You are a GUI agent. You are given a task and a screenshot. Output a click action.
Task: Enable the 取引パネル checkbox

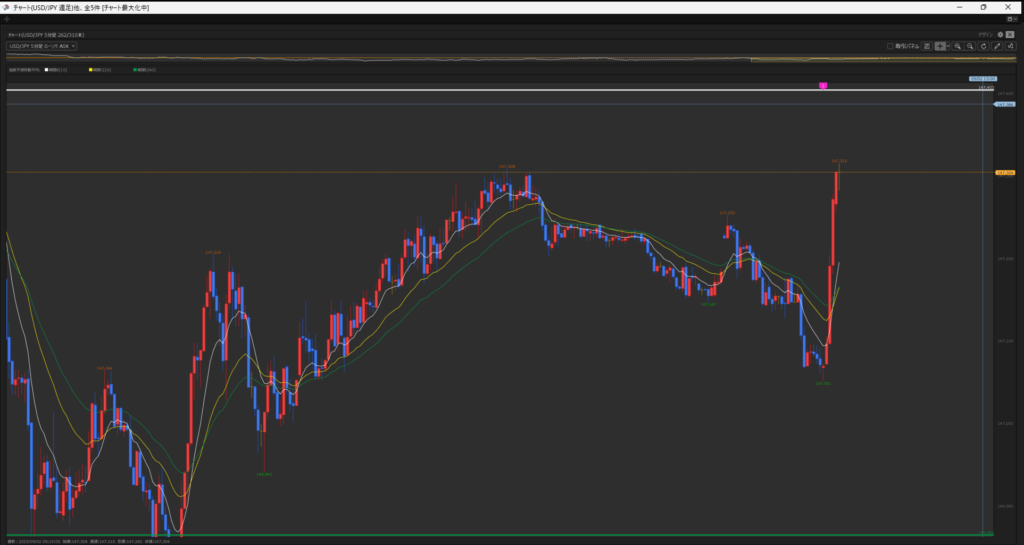[890, 46]
